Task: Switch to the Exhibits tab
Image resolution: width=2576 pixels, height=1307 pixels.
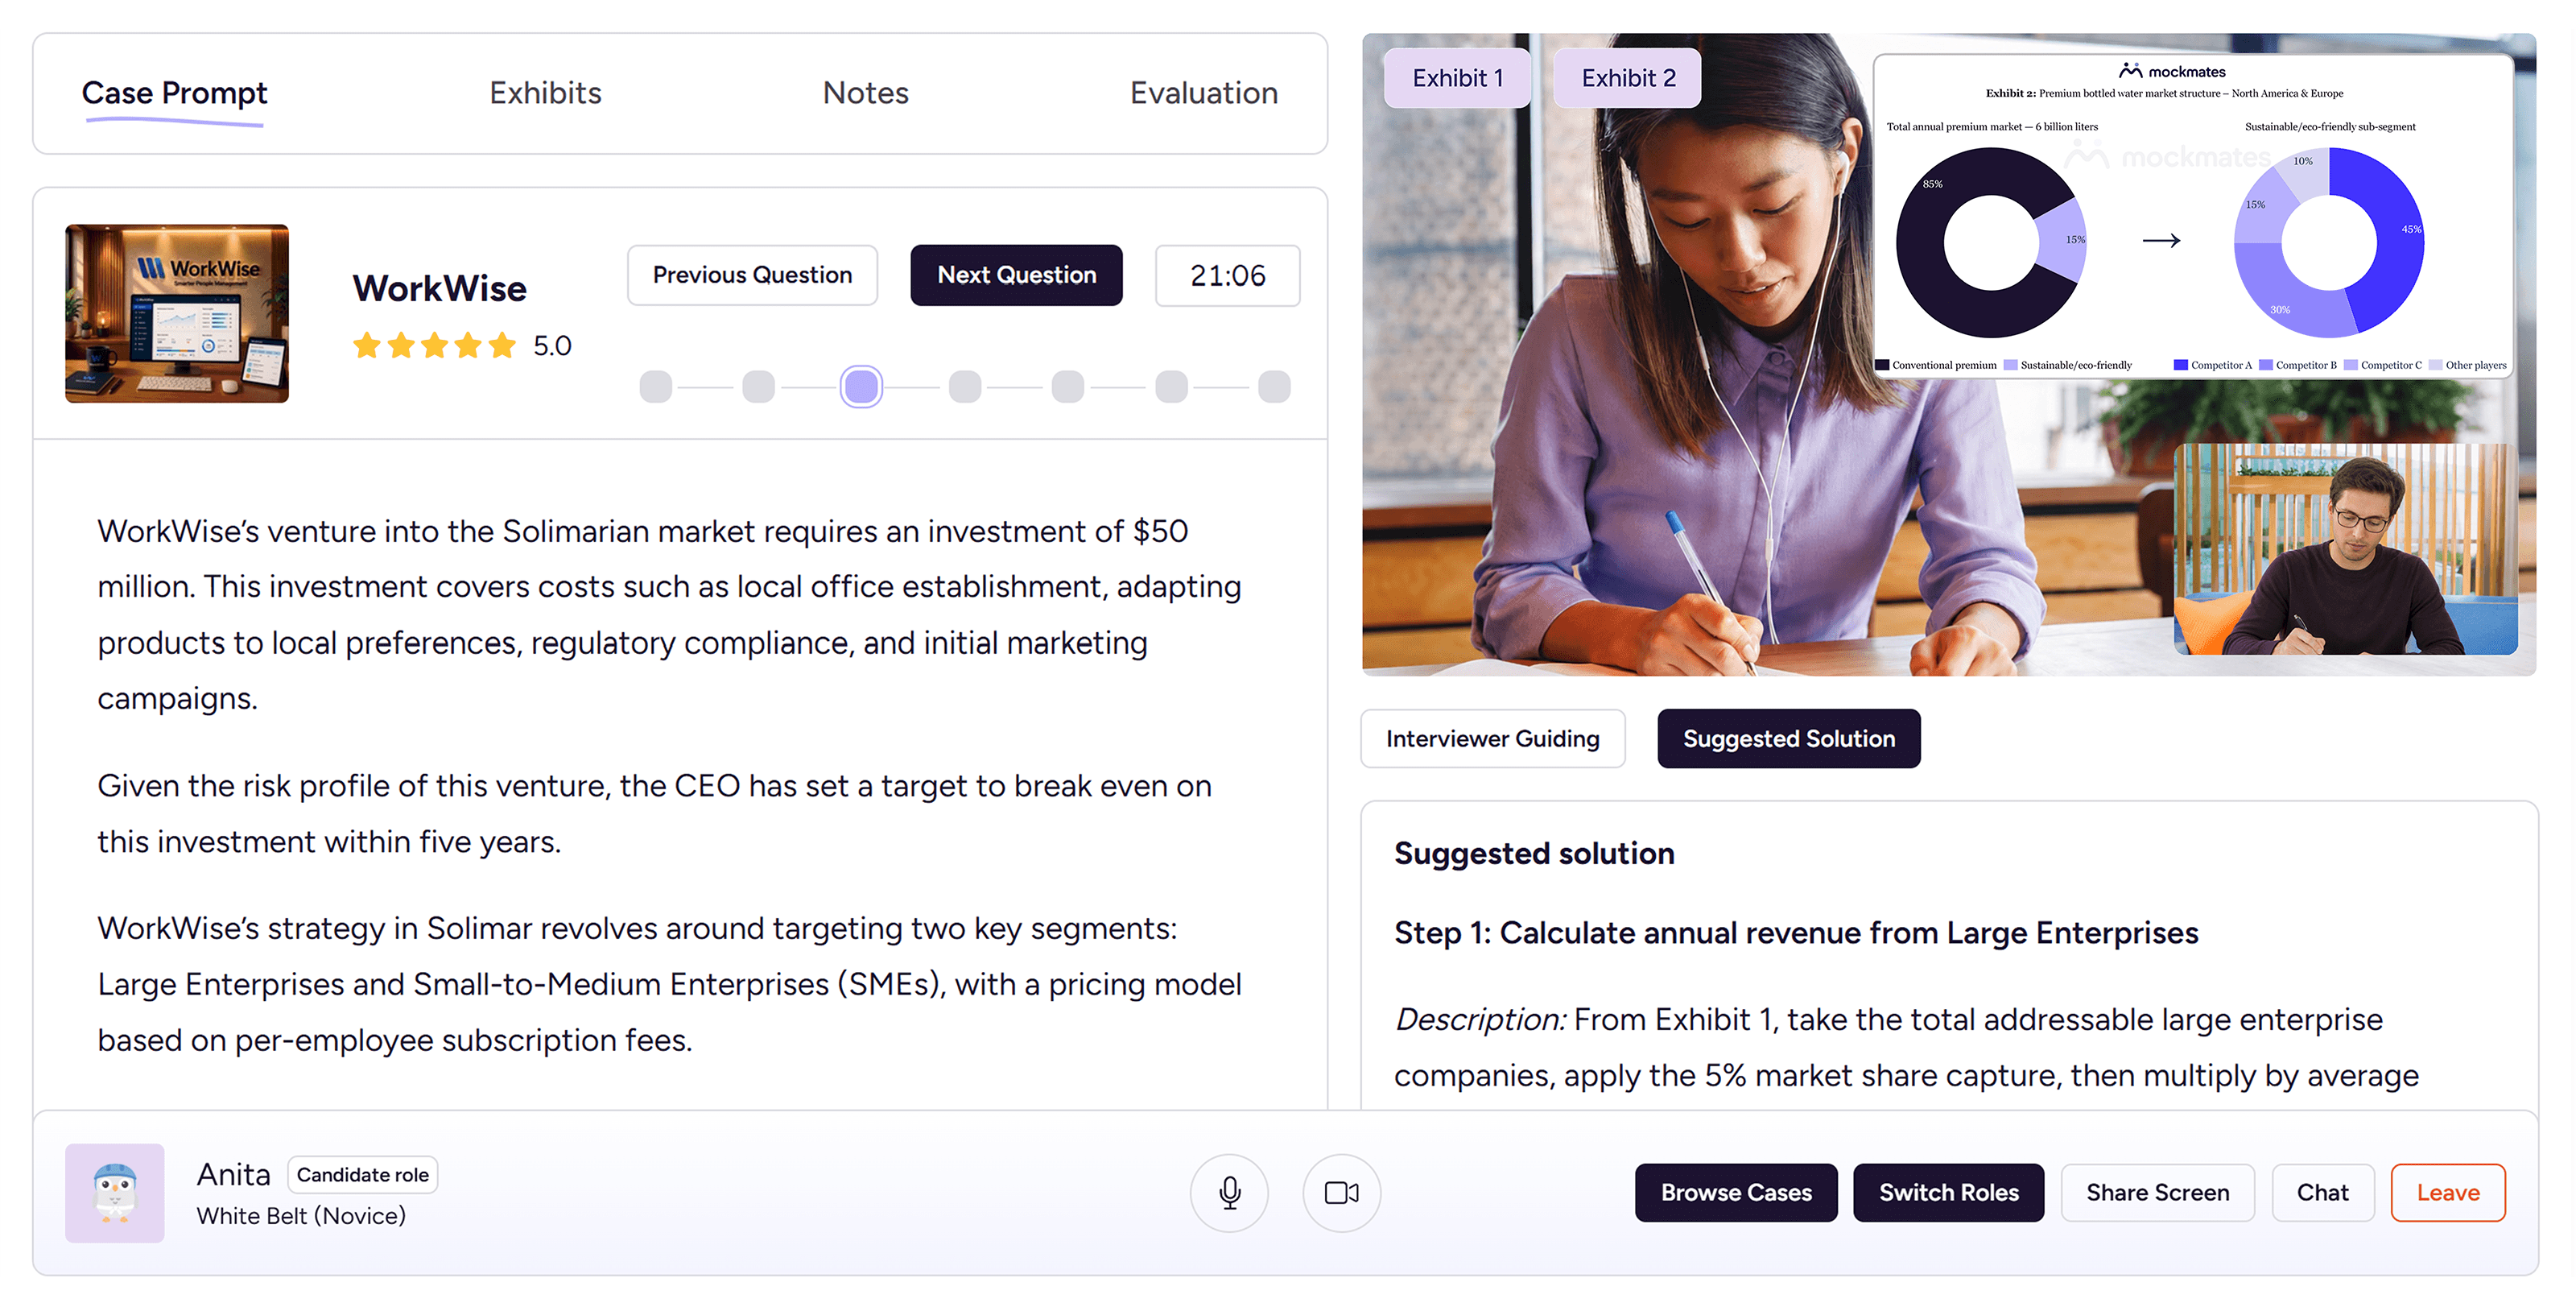Action: pyautogui.click(x=545, y=93)
